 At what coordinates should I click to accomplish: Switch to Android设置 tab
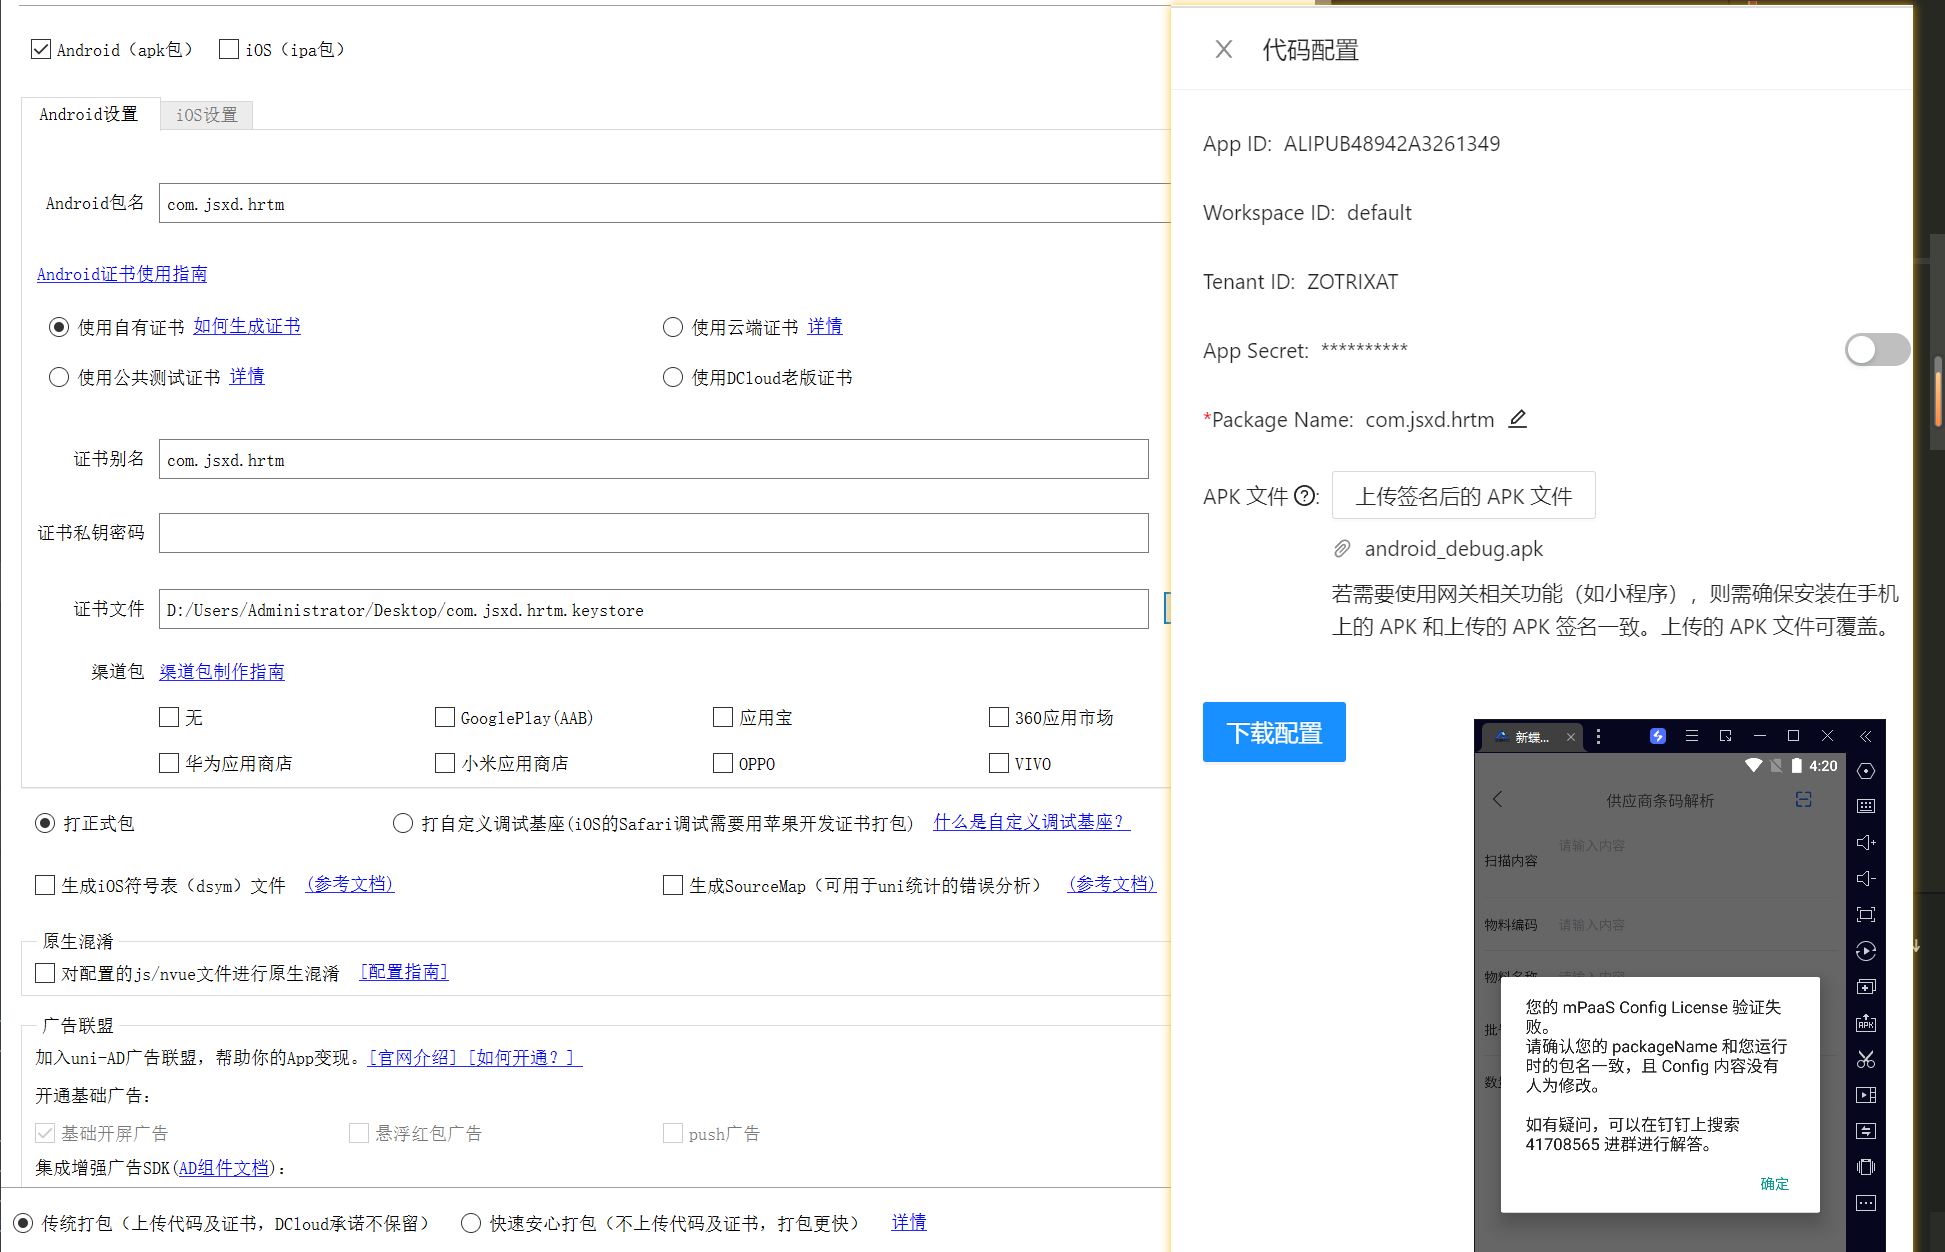pos(89,114)
